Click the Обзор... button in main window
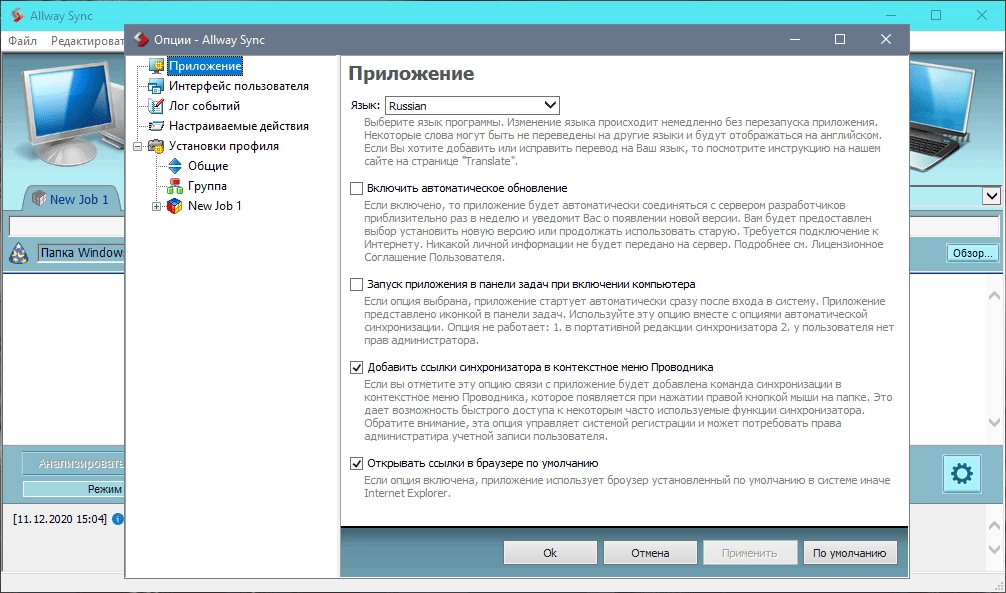This screenshot has width=1006, height=593. 973,253
